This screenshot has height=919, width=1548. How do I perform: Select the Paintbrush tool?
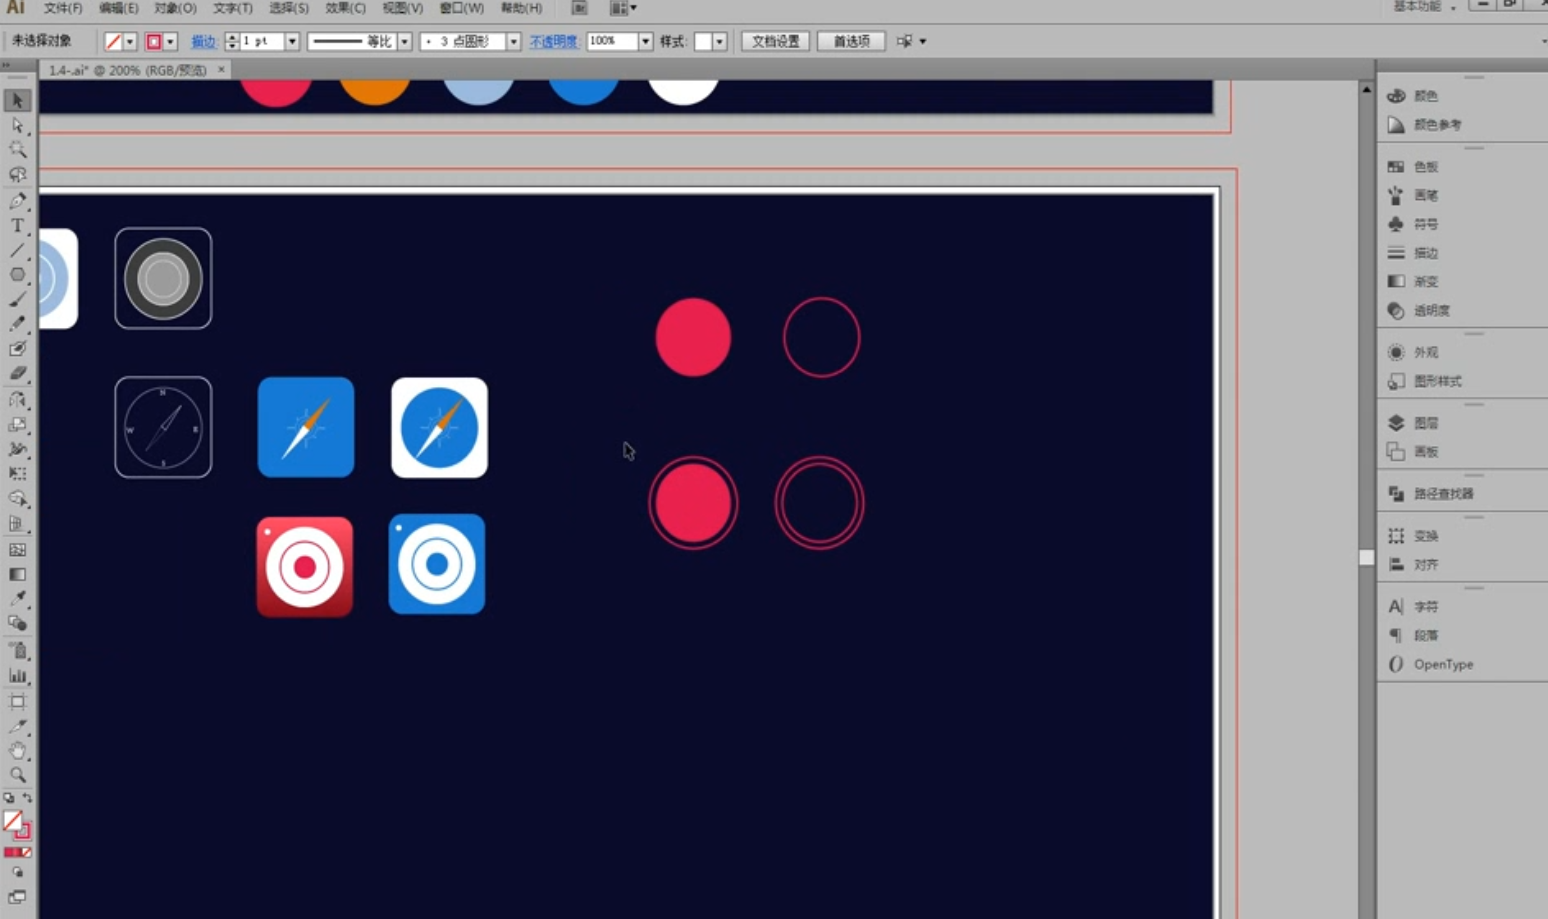(x=17, y=300)
